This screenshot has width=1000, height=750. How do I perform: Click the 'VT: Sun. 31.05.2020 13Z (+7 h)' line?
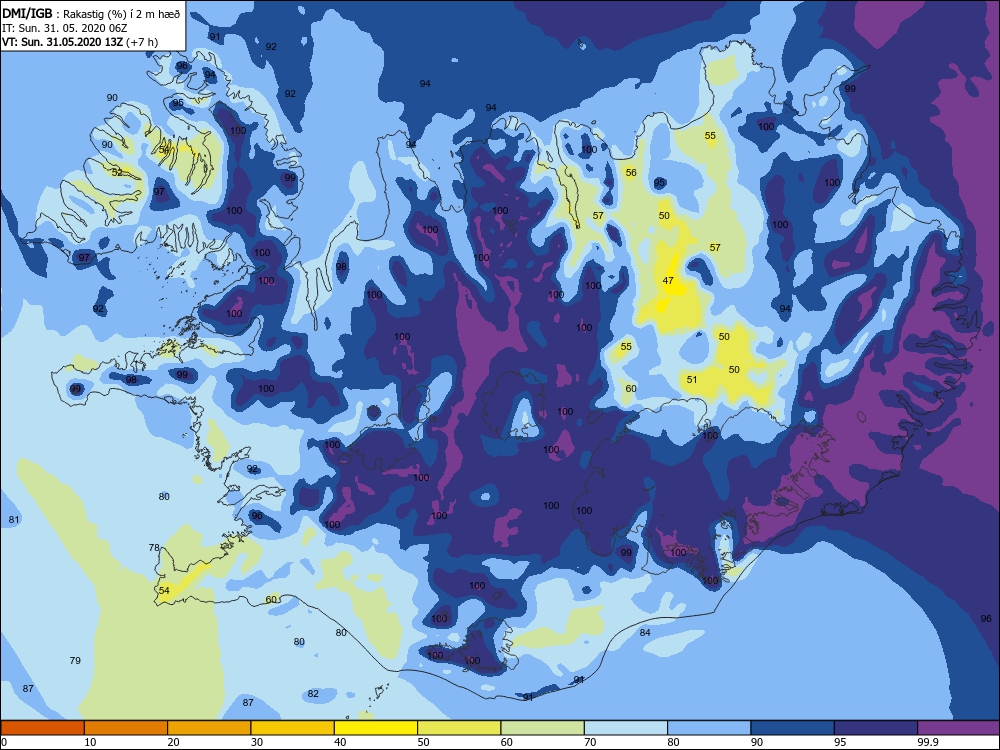80,42
